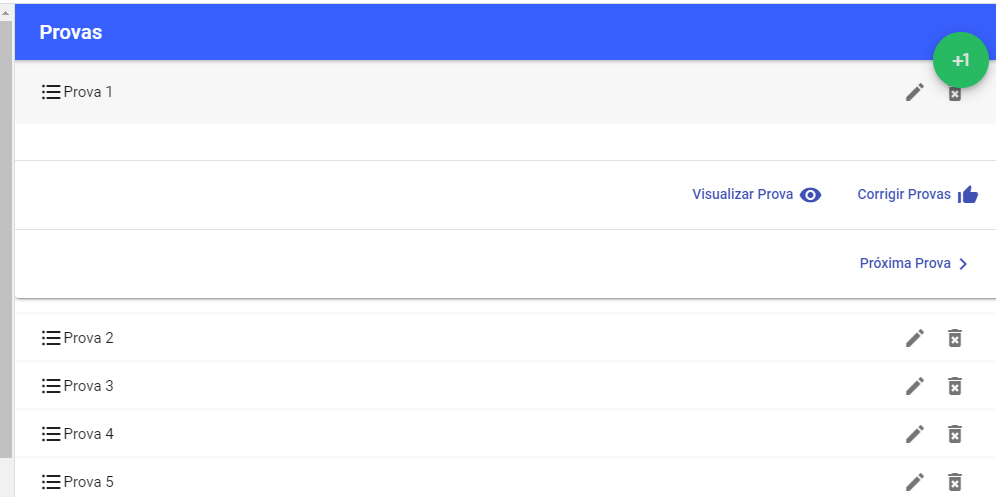Click Corrigir Provas thumbs-up button

coord(917,195)
